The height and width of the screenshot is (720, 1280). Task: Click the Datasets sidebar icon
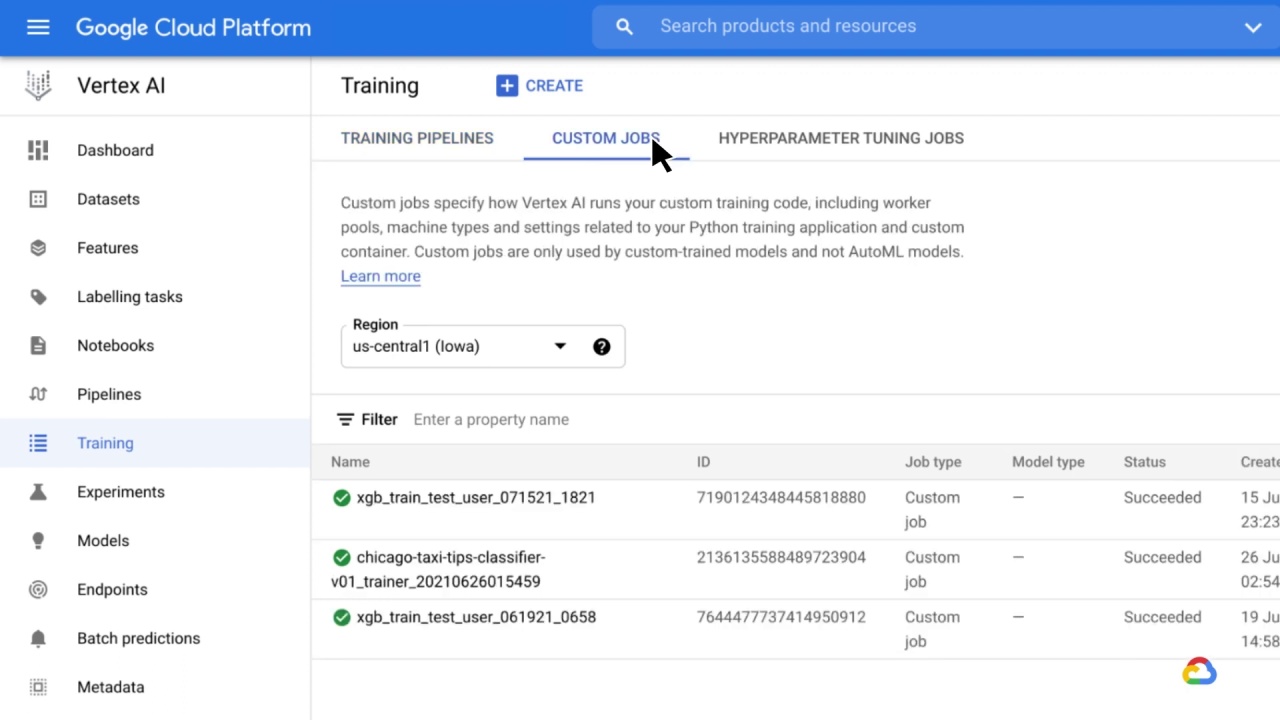click(x=38, y=199)
